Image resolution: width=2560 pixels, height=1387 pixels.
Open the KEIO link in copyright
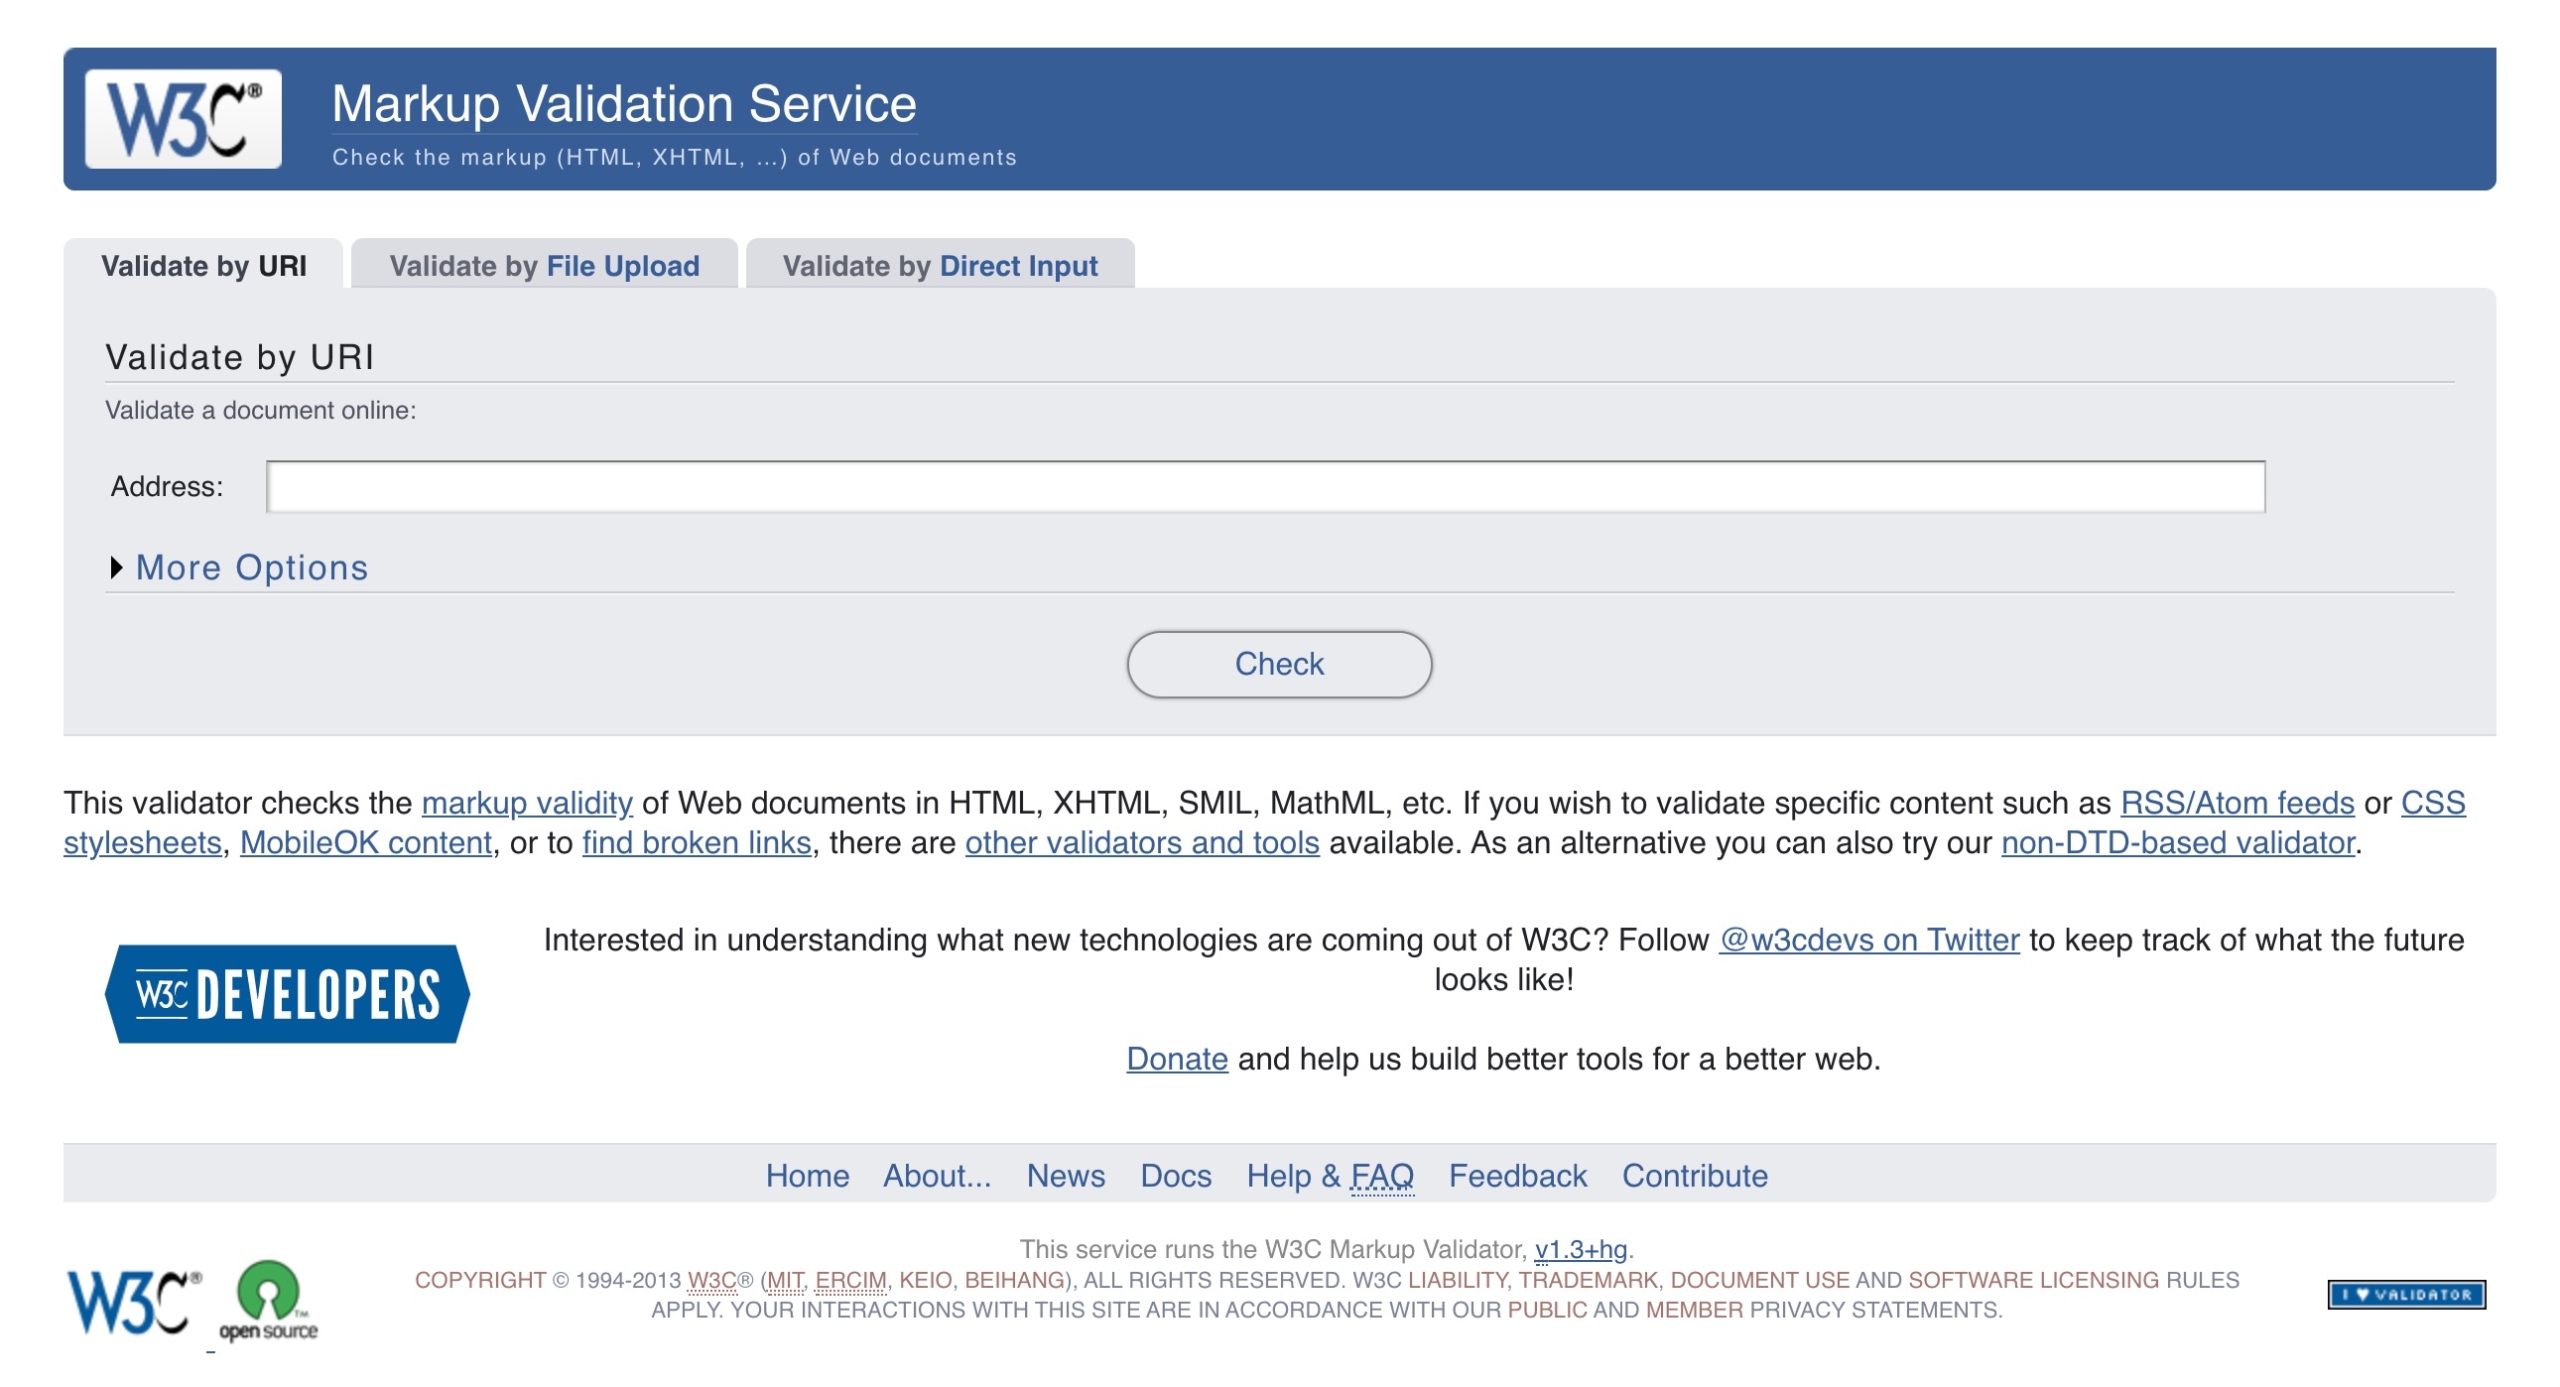tap(925, 1281)
